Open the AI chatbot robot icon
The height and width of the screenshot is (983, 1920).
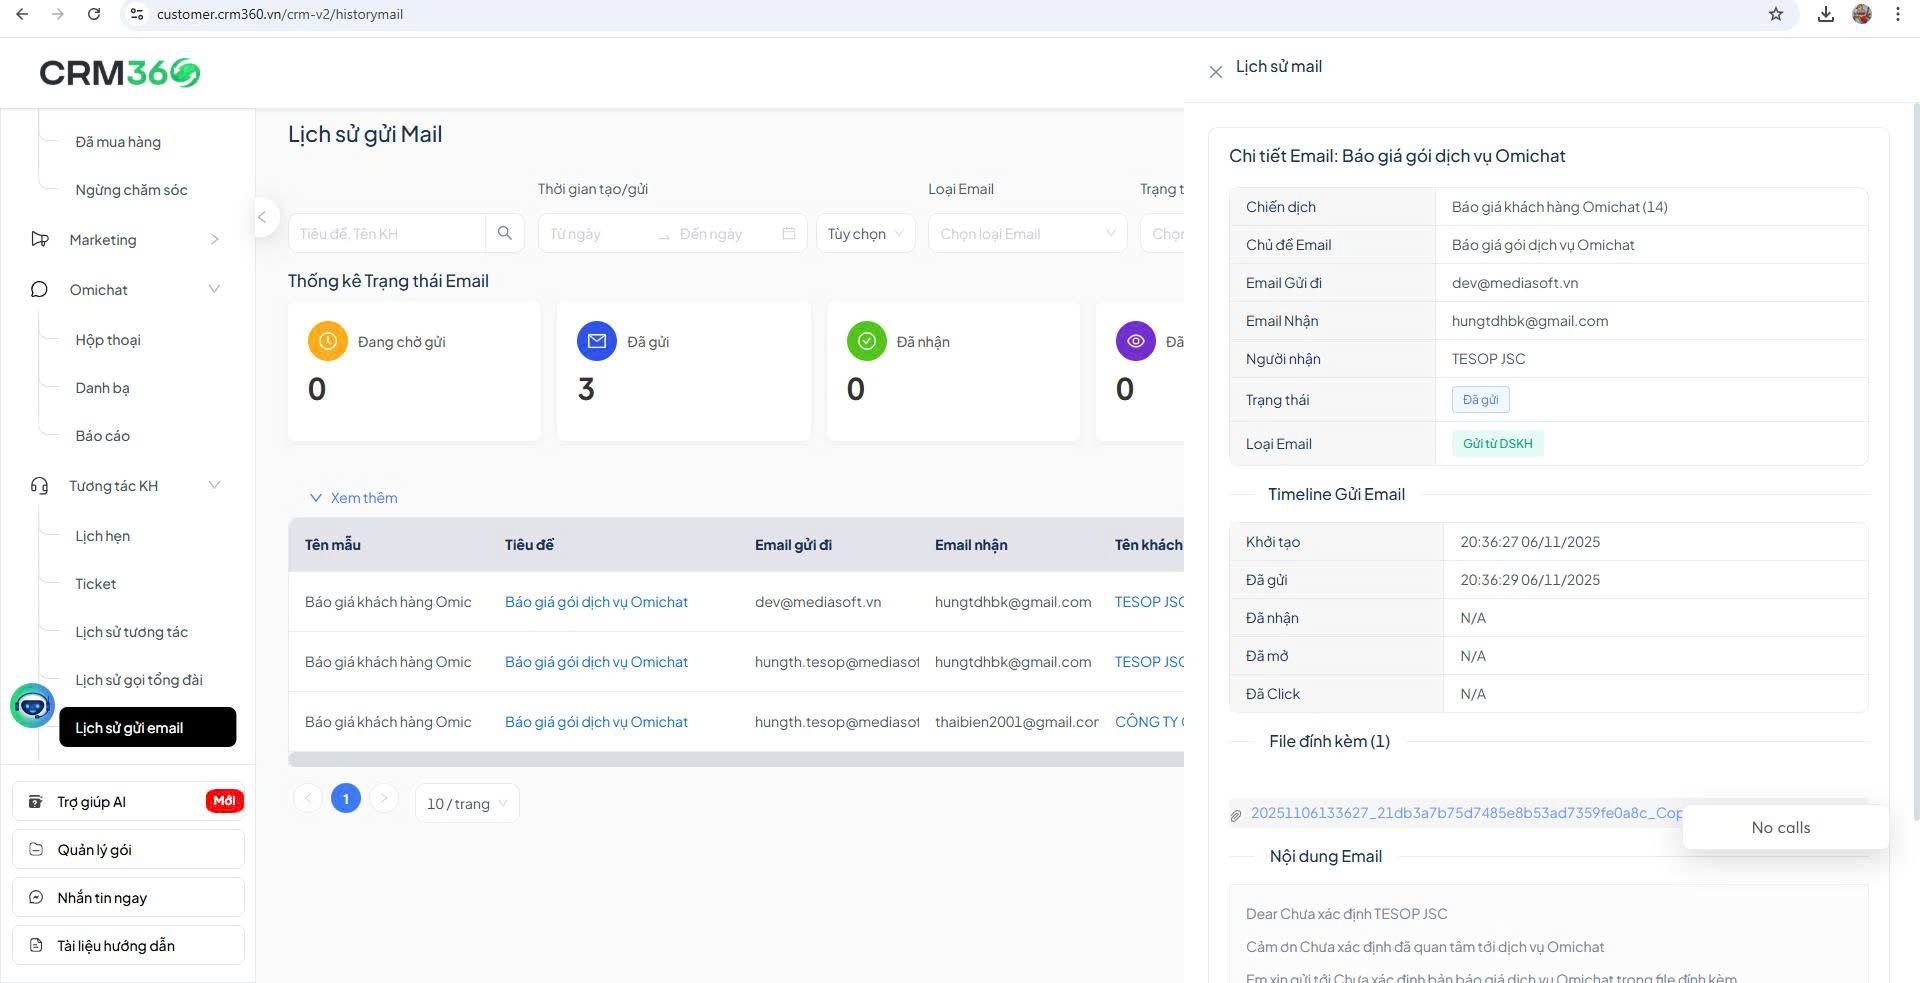coord(32,706)
